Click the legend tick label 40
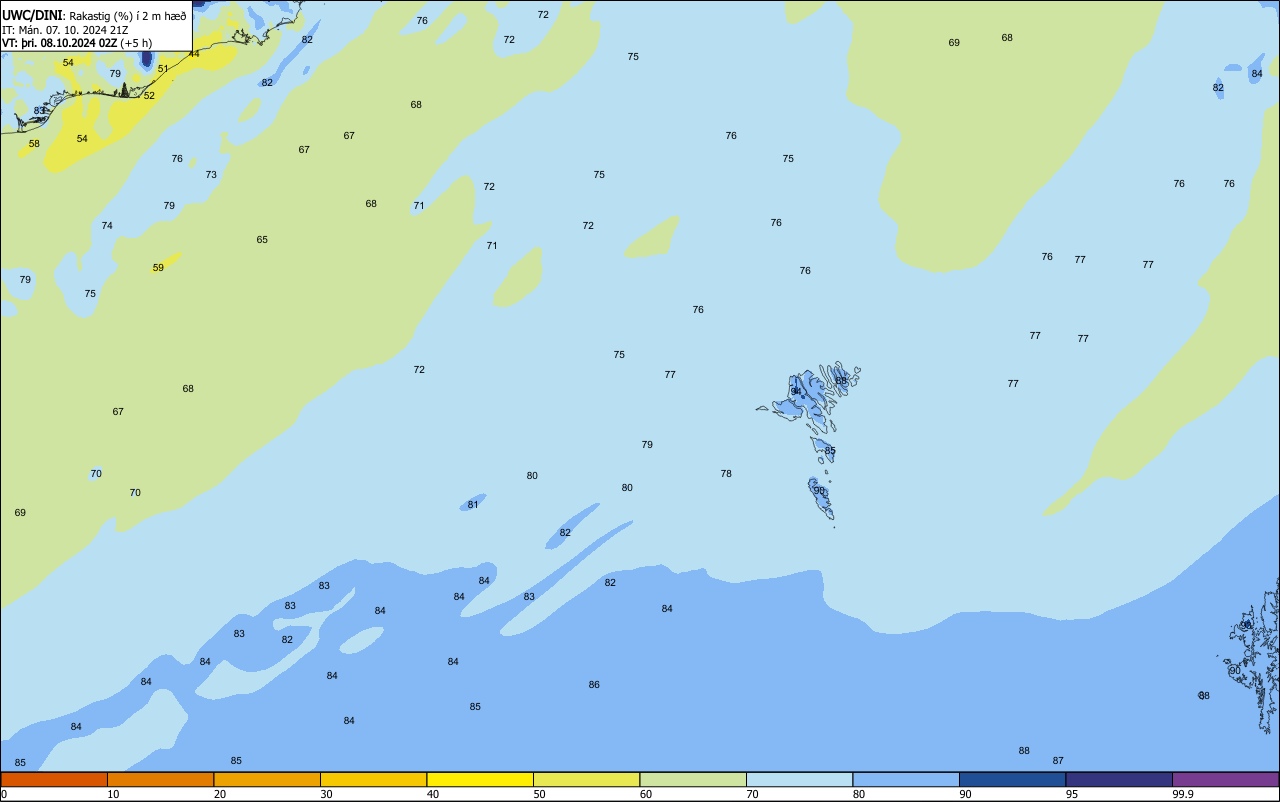Image resolution: width=1280 pixels, height=802 pixels. 433,794
